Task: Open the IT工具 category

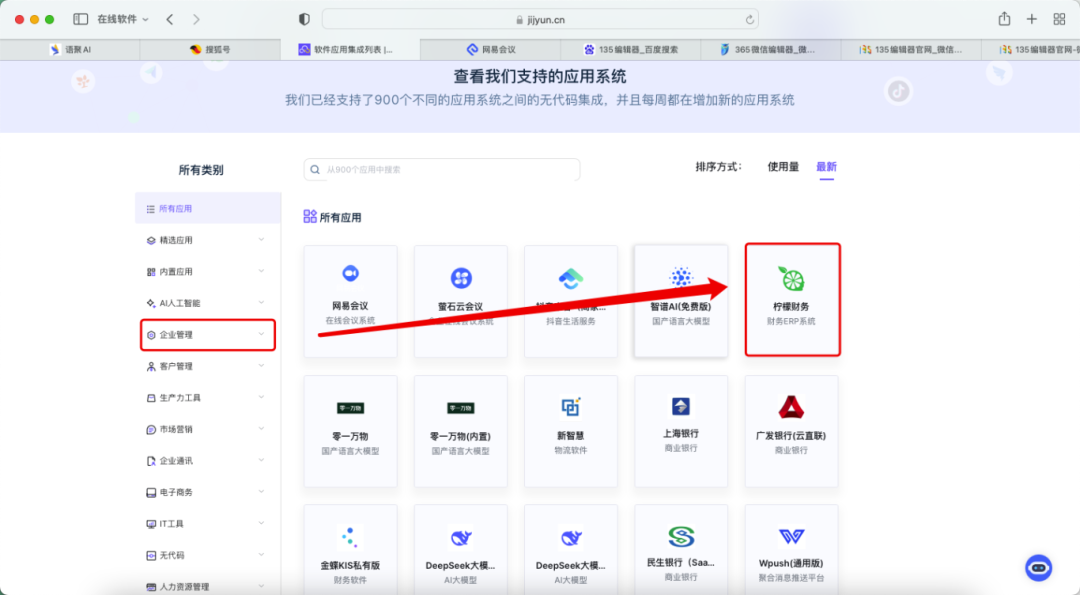Action: [208, 524]
